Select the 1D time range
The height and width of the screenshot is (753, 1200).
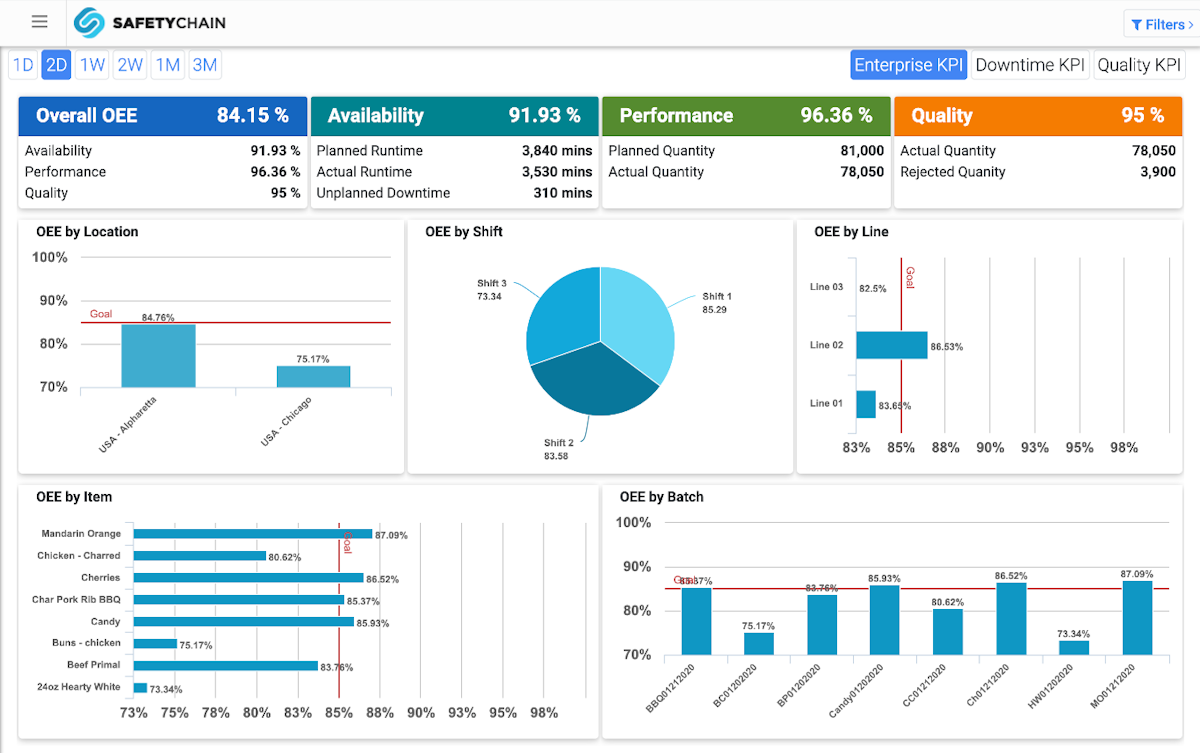click(x=22, y=64)
